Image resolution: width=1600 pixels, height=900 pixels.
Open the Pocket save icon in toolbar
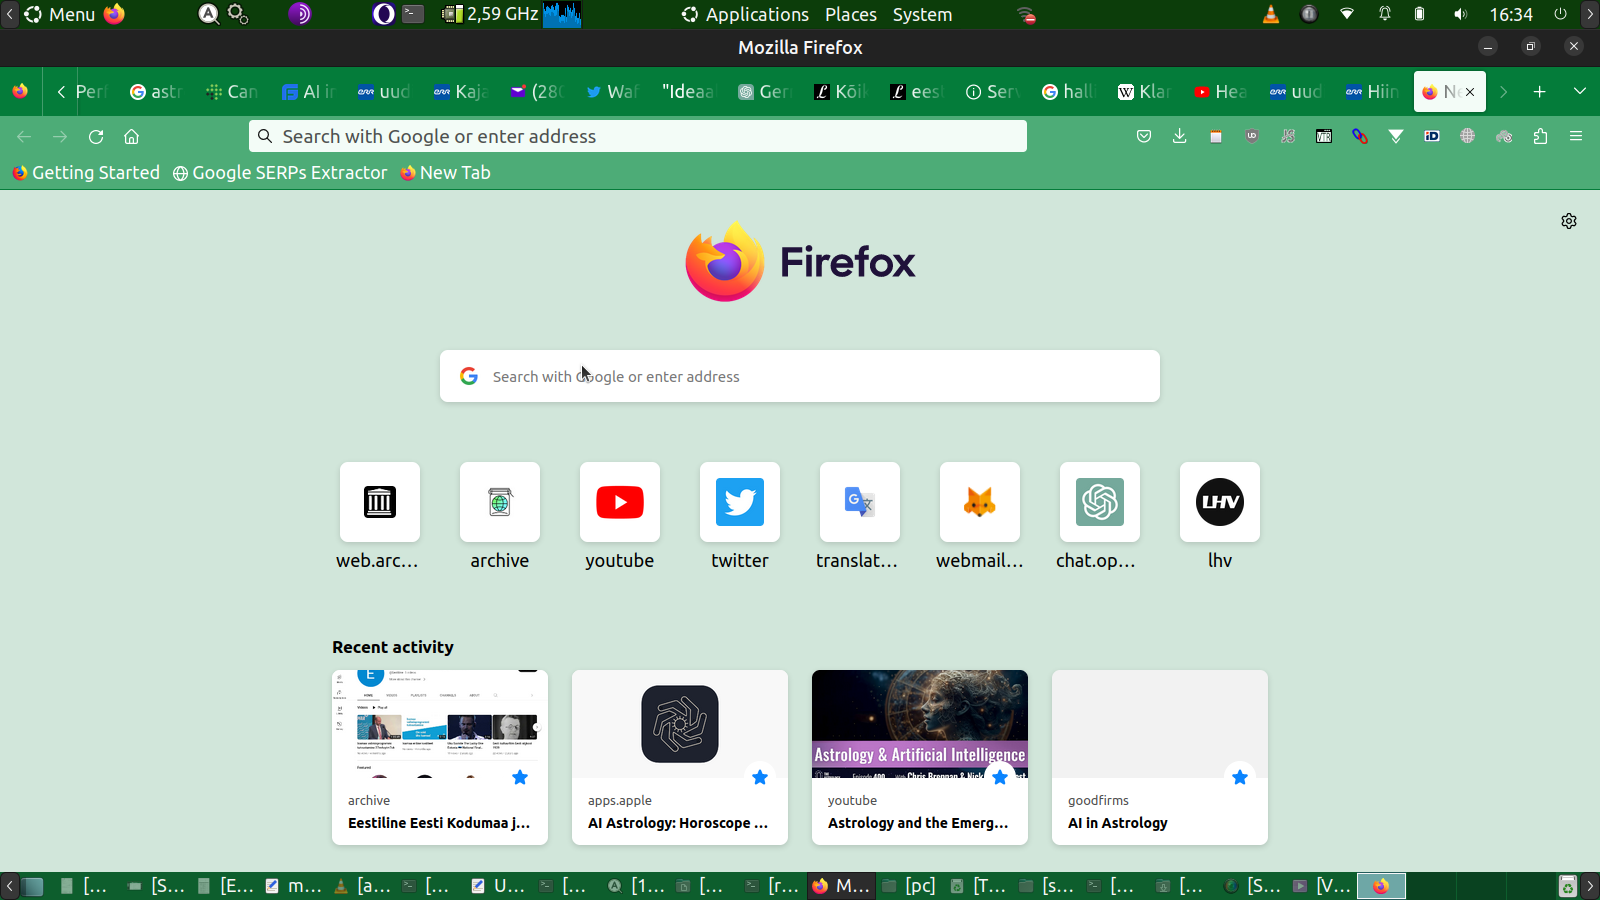pyautogui.click(x=1144, y=136)
